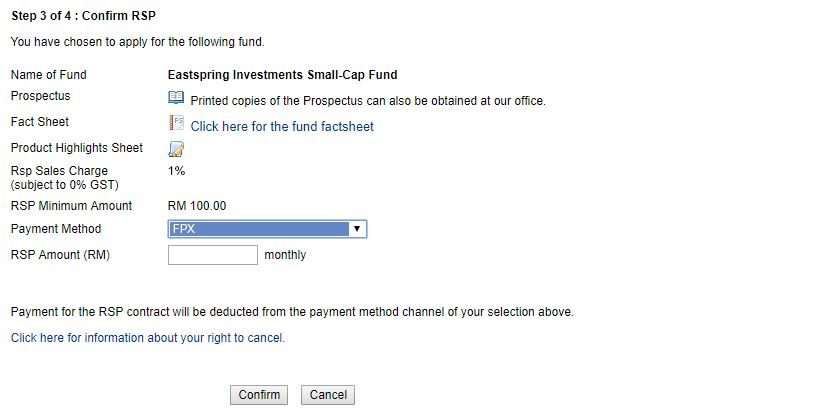Click the Product Highlights Sheet label
815x416 pixels.
(76, 148)
